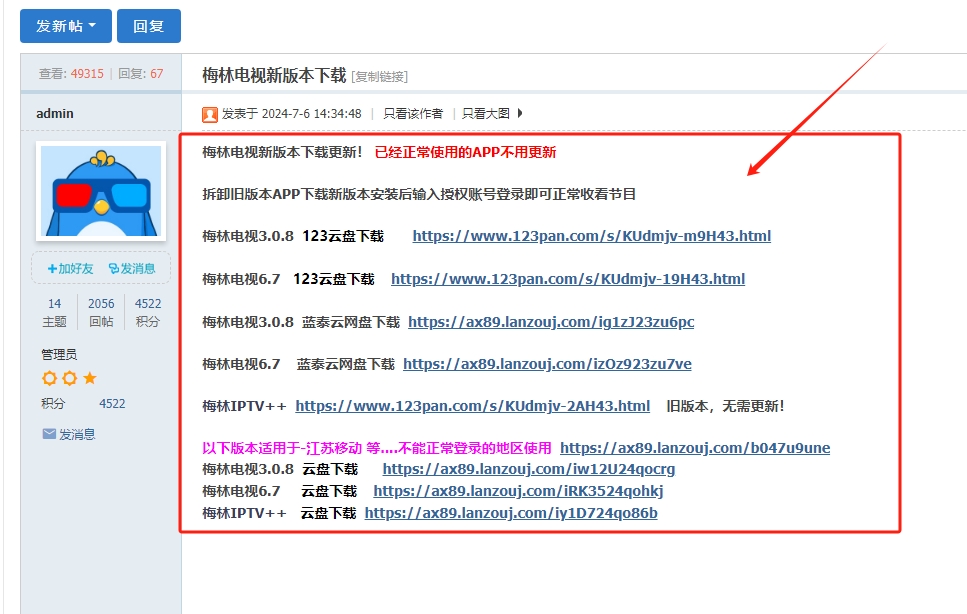Screen dimensions: 967x614
Task: Open 123pan link KUdmjv-2AH43 for 梅林IPTV++
Action: pos(472,406)
